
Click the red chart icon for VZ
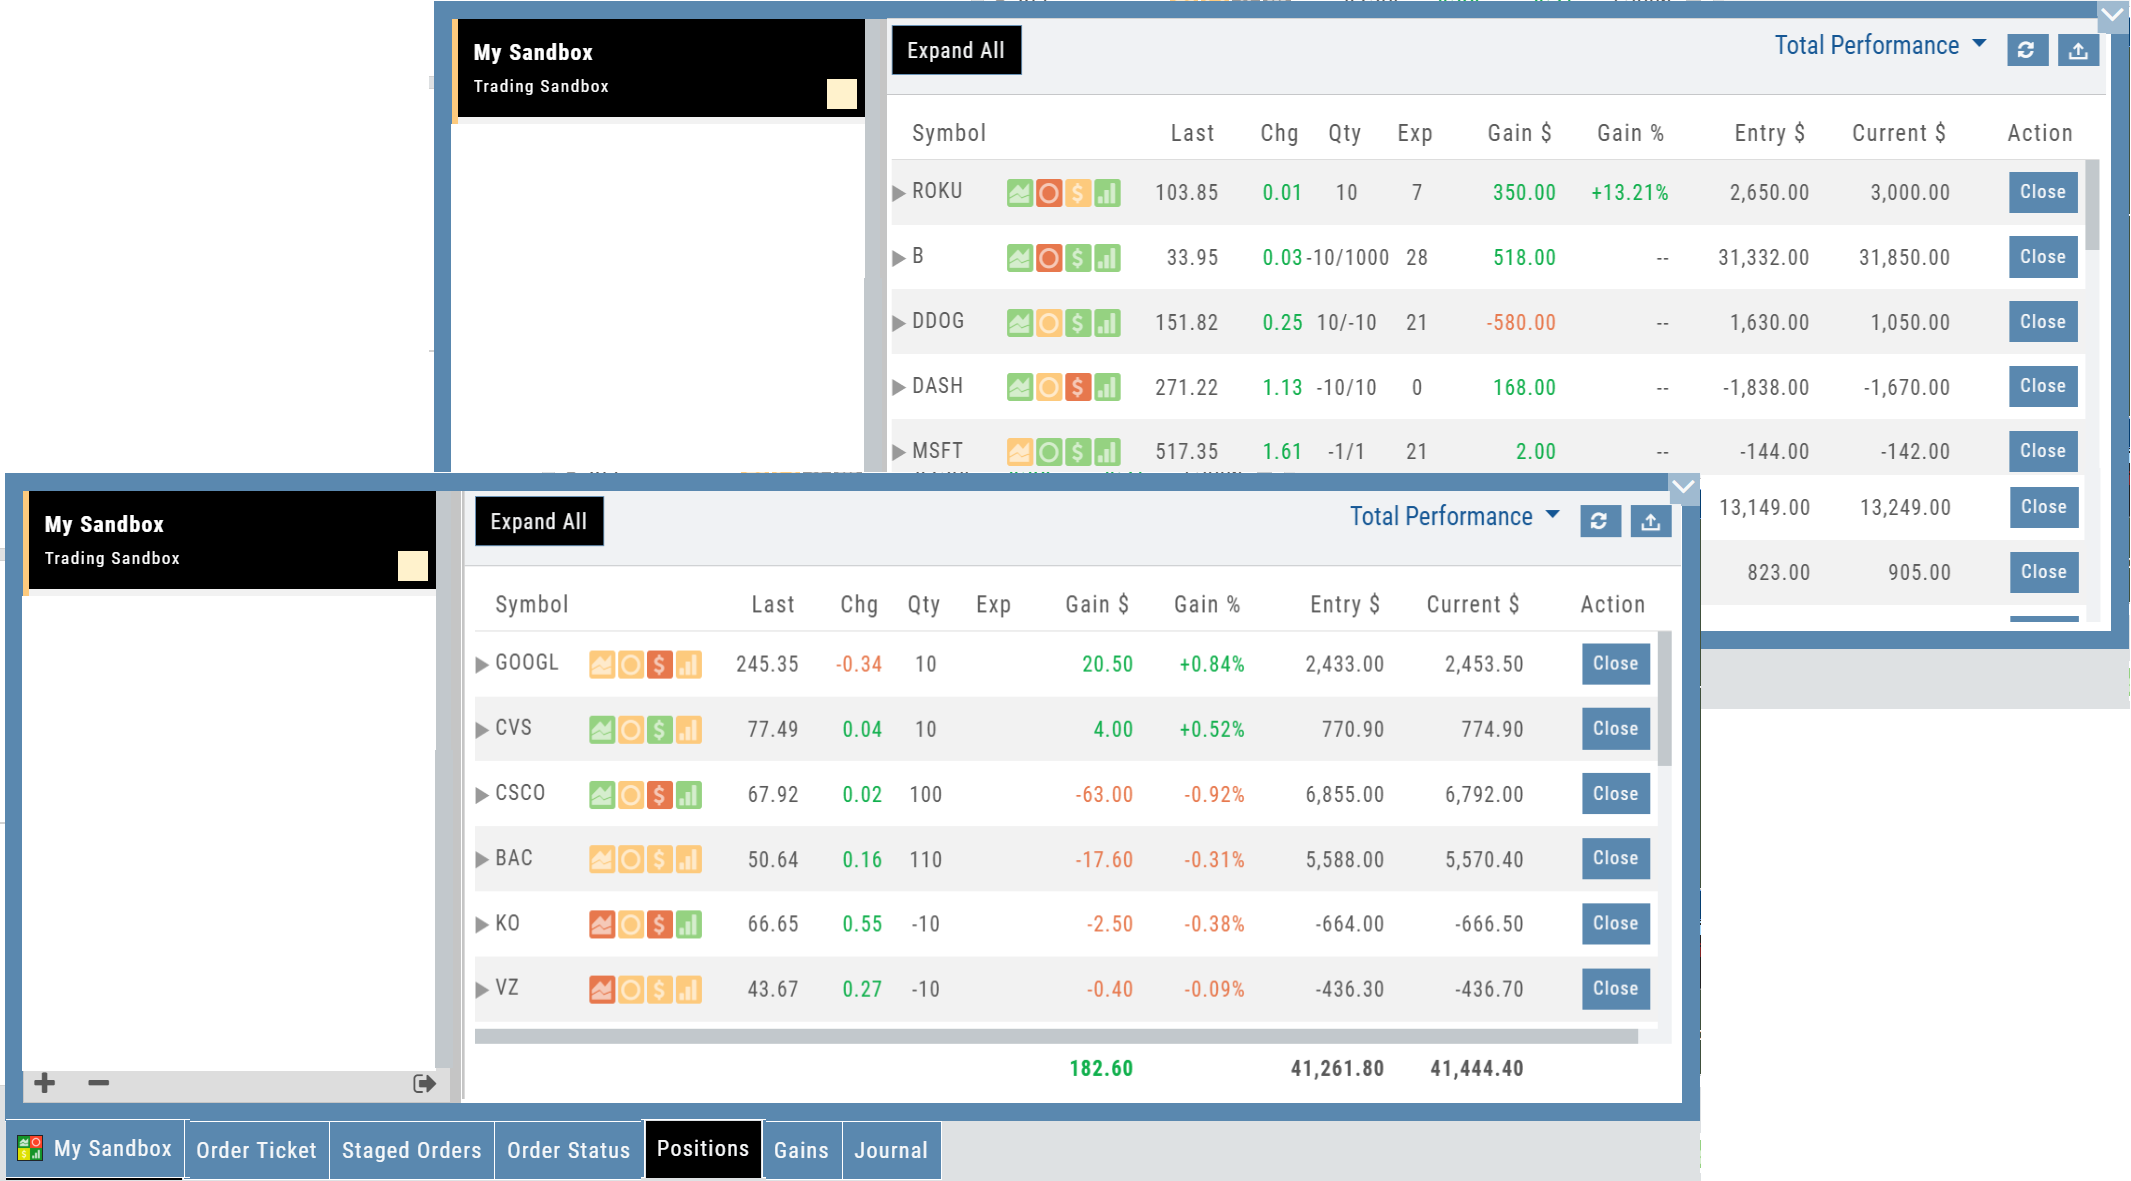point(602,990)
